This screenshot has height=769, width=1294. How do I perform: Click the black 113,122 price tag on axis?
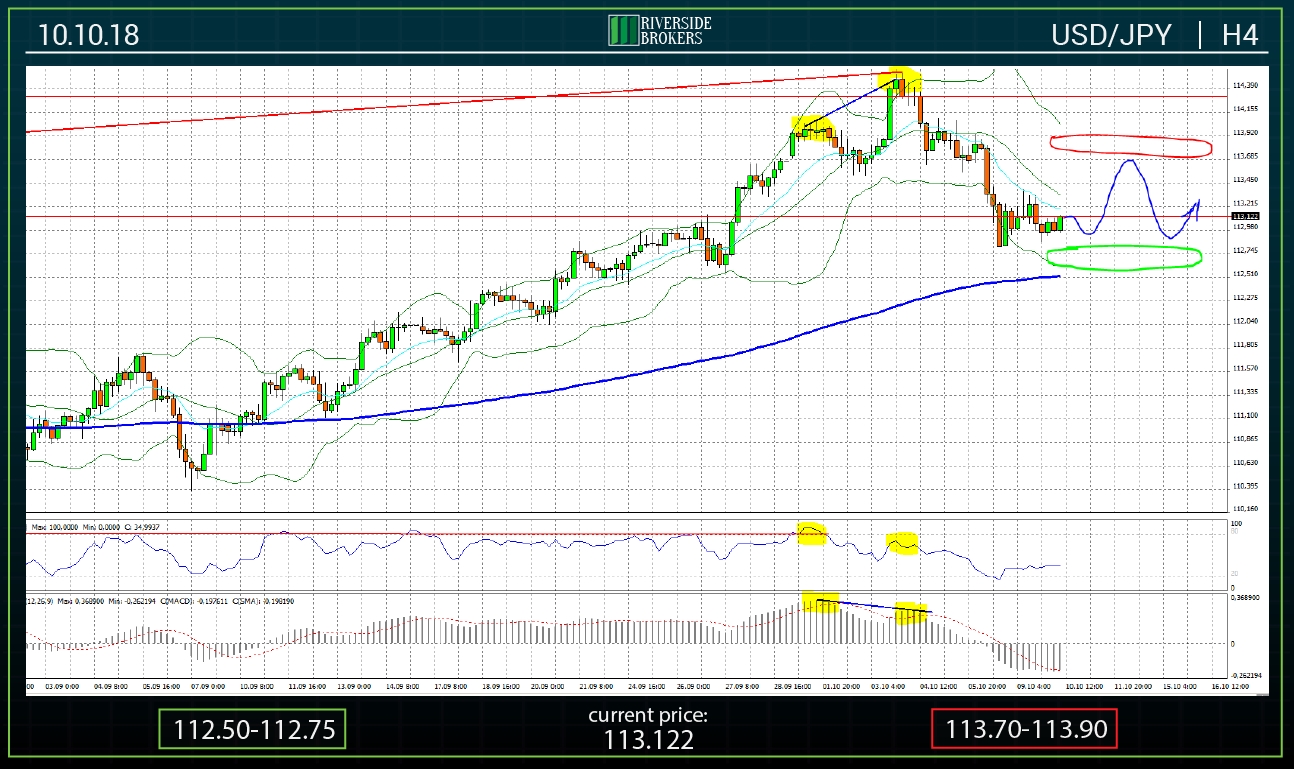tap(1245, 216)
